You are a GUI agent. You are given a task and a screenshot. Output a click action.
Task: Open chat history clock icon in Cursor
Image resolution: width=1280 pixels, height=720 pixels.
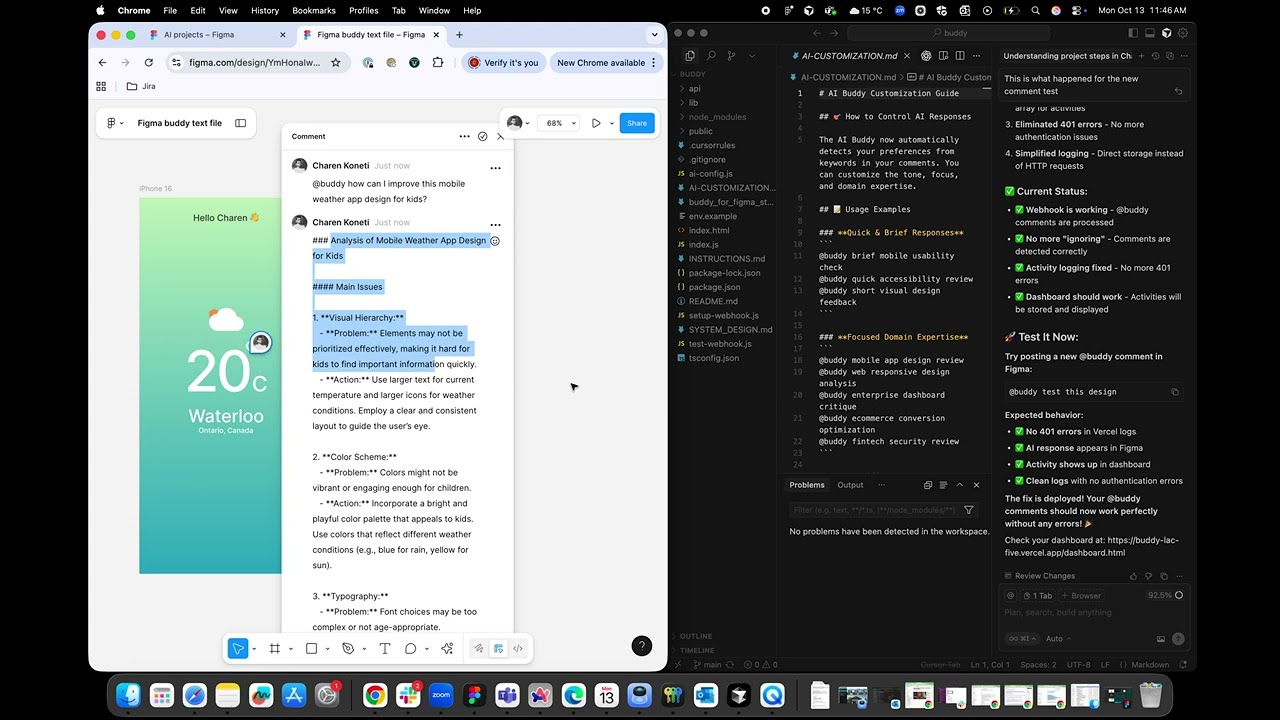[1156, 56]
